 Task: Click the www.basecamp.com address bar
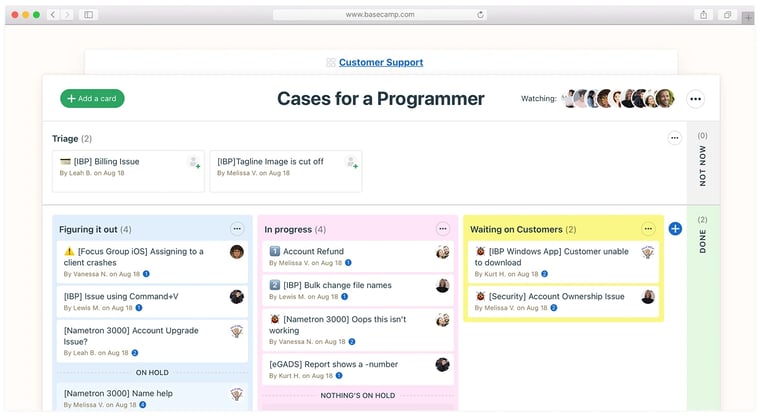tap(380, 15)
